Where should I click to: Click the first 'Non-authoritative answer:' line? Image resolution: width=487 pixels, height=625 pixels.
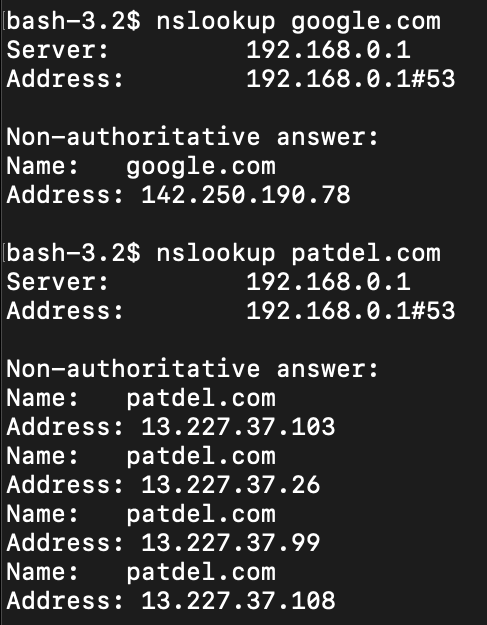pos(192,137)
